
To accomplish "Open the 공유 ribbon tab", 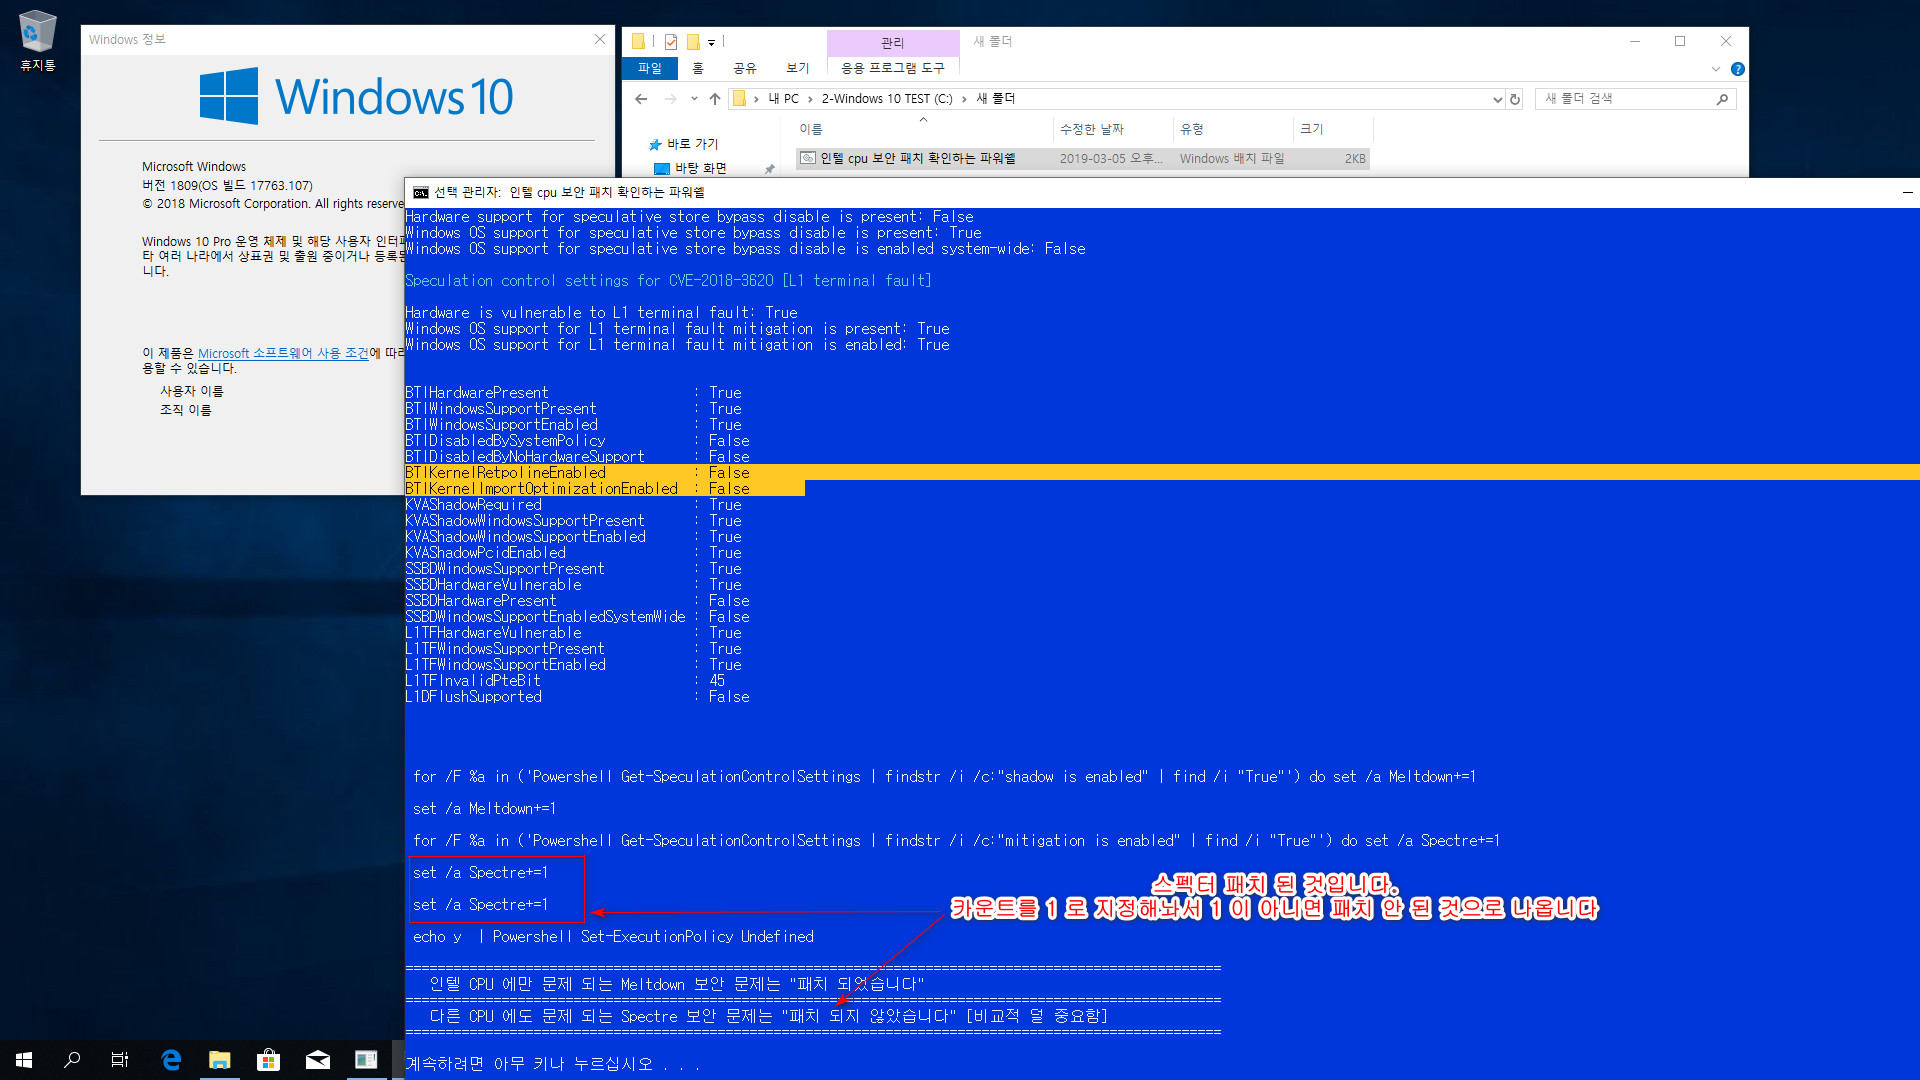I will point(745,68).
